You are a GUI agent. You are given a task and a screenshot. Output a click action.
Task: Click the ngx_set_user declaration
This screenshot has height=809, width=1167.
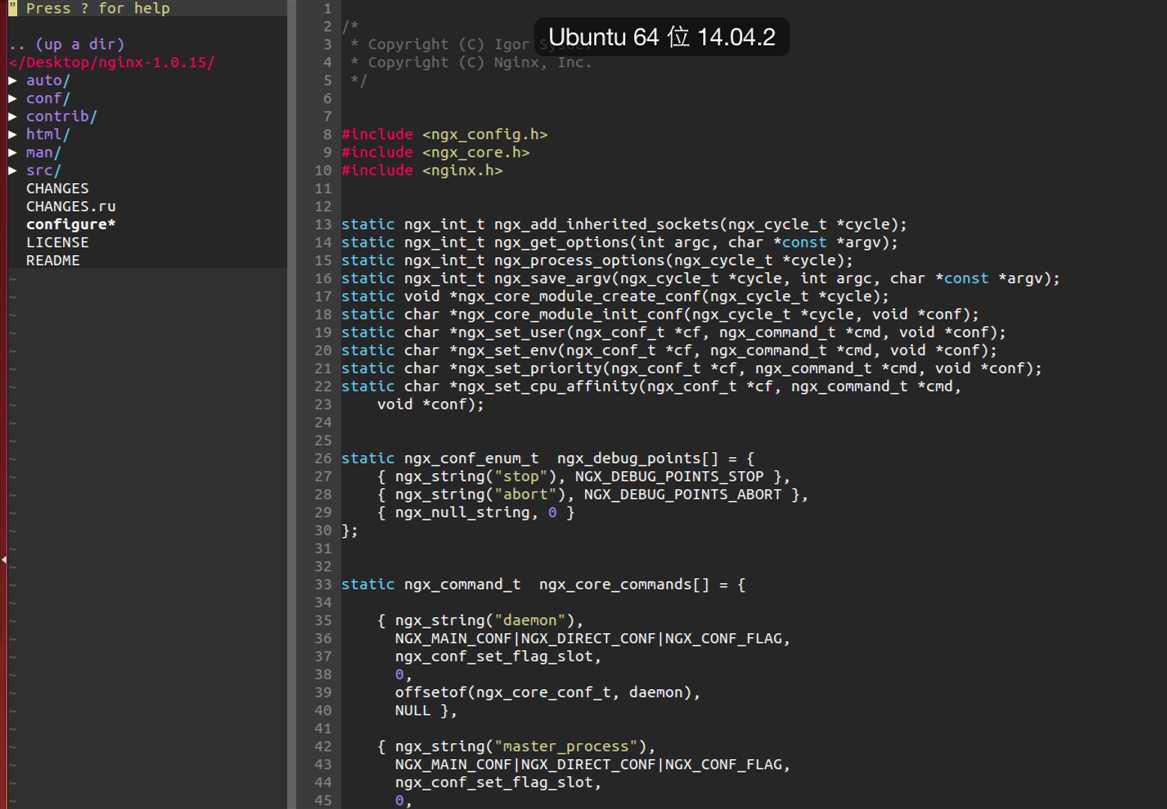click(x=674, y=332)
